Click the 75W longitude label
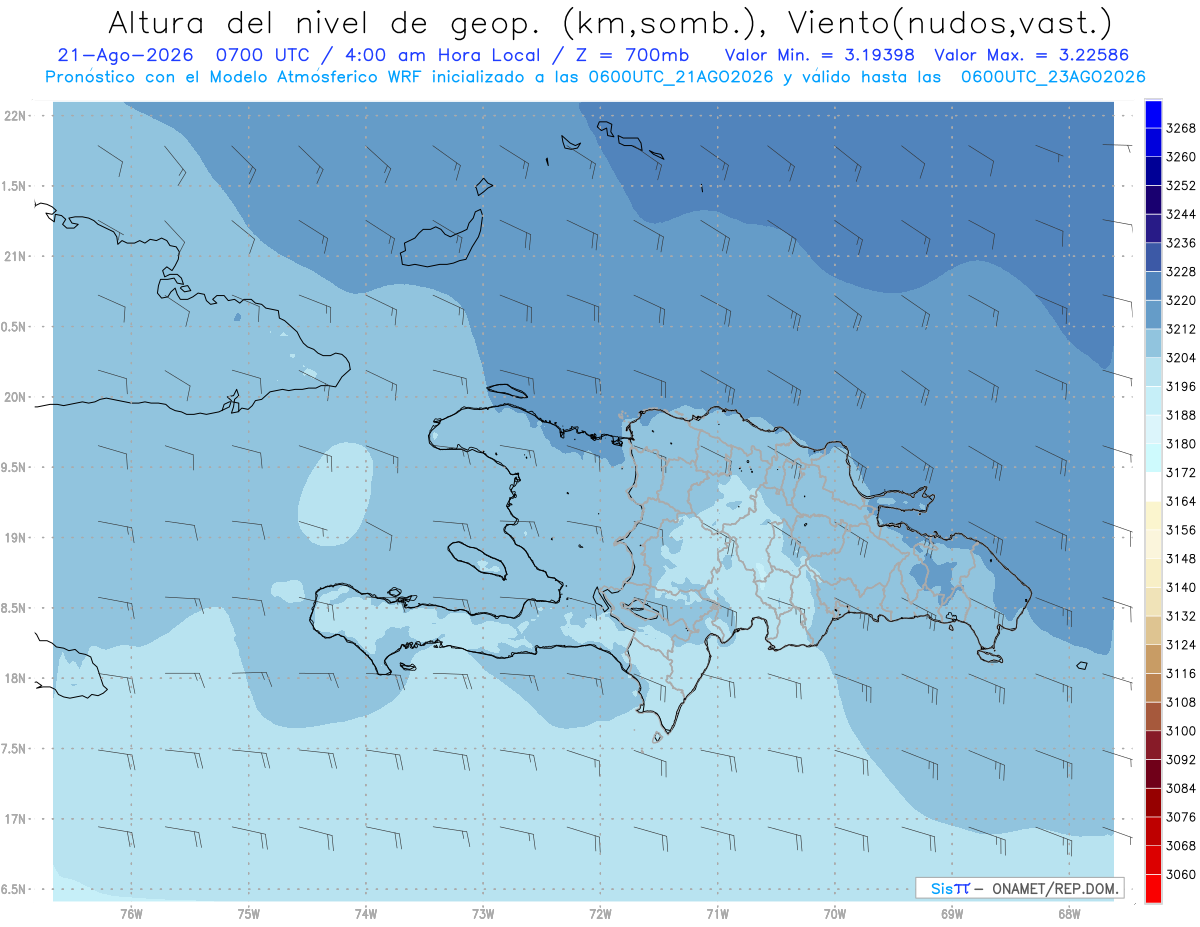This screenshot has width=1200, height=927. tap(249, 913)
